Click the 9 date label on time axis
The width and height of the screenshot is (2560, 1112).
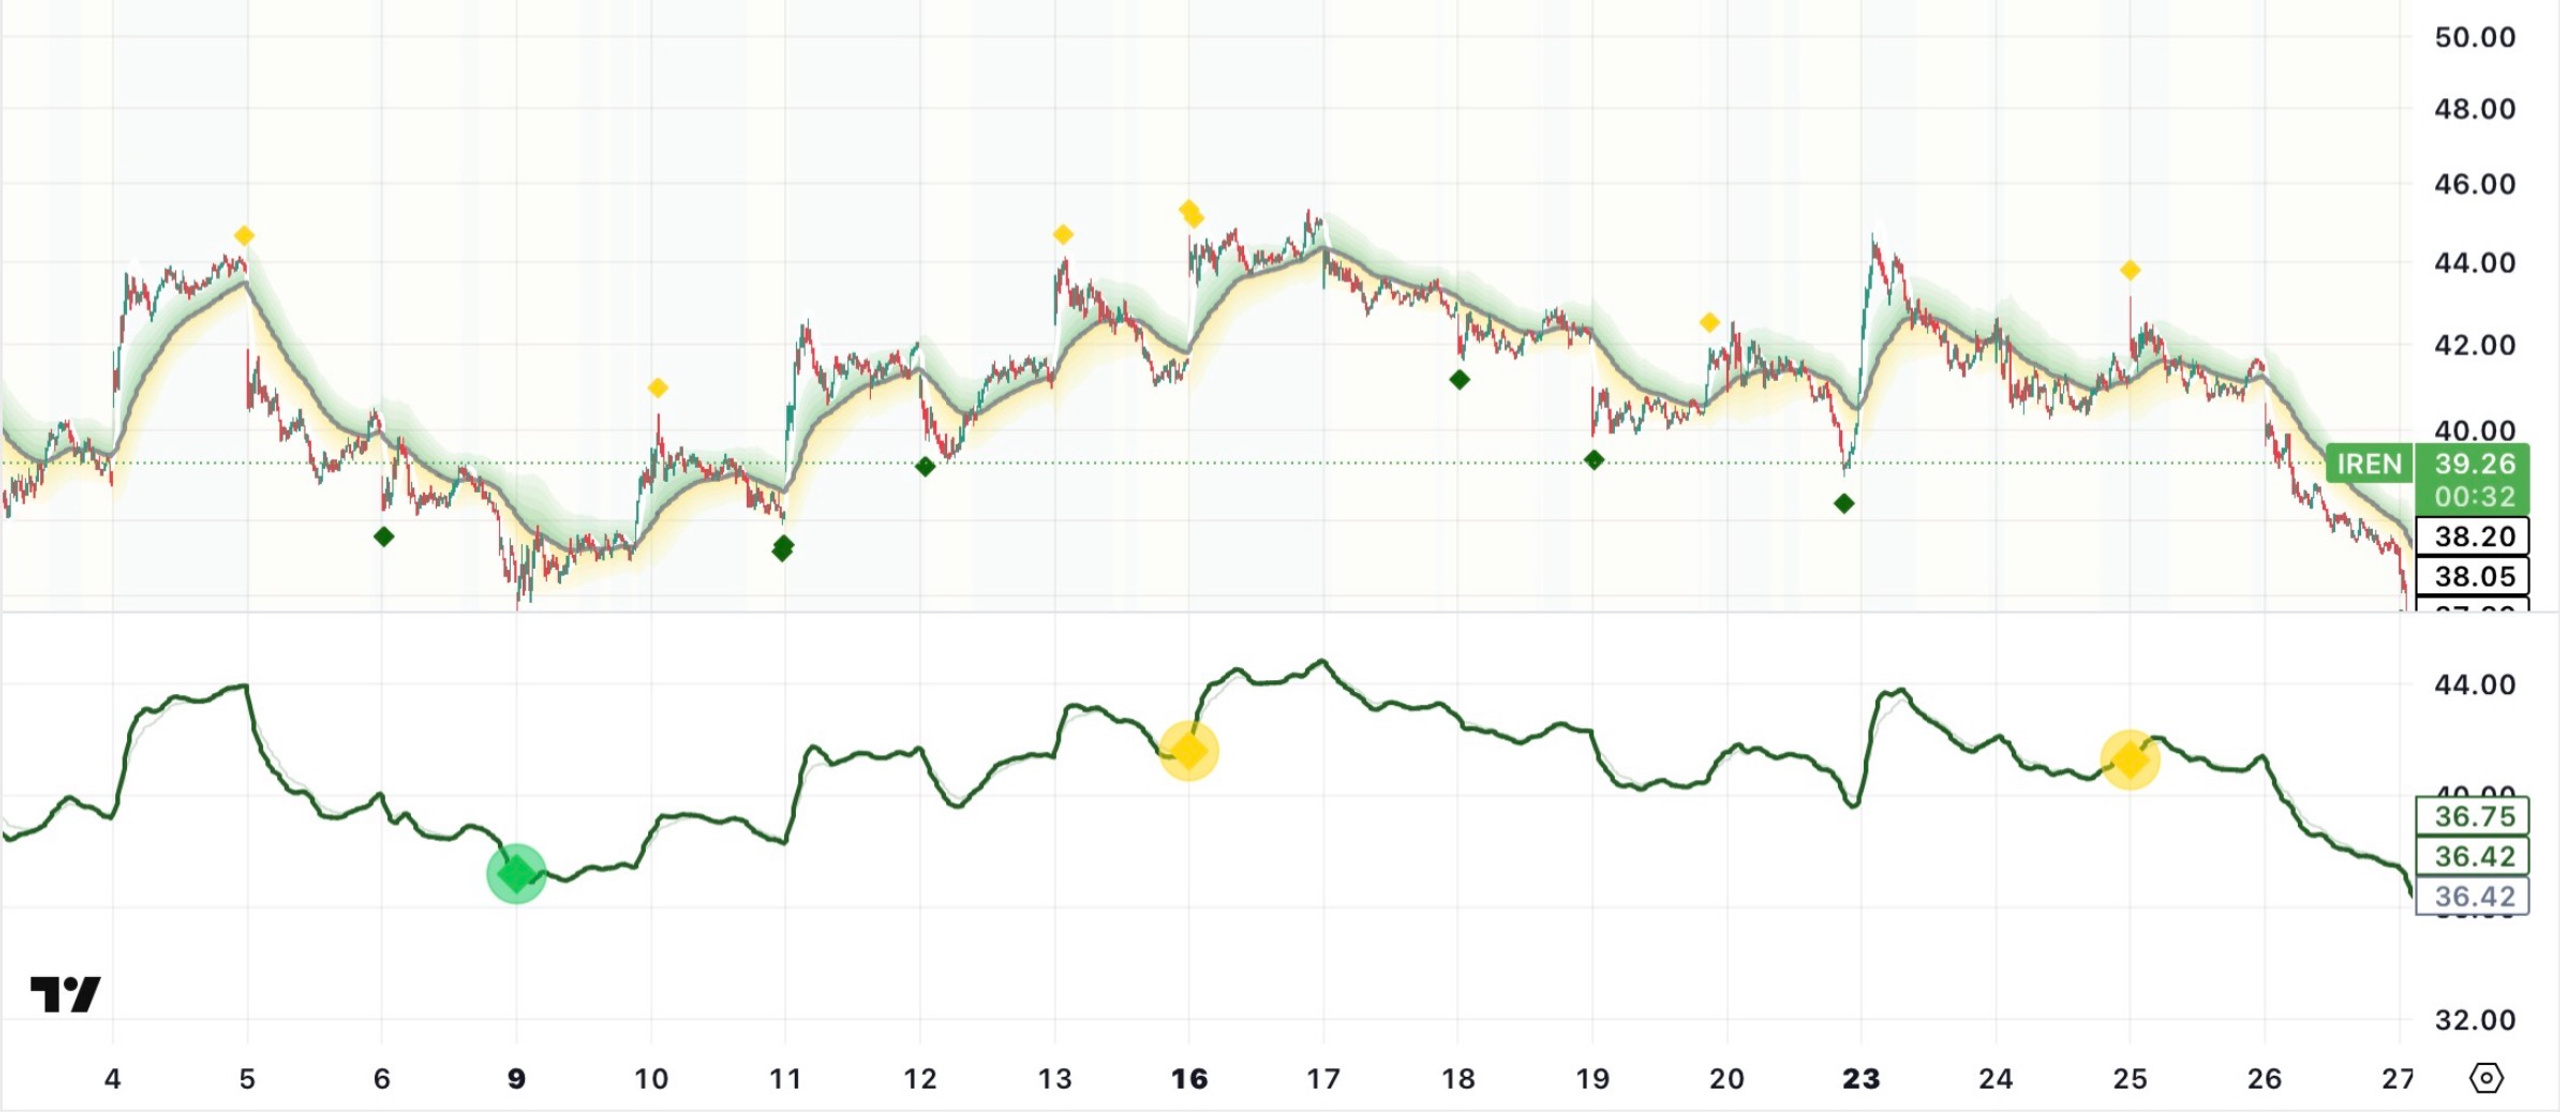[516, 1079]
